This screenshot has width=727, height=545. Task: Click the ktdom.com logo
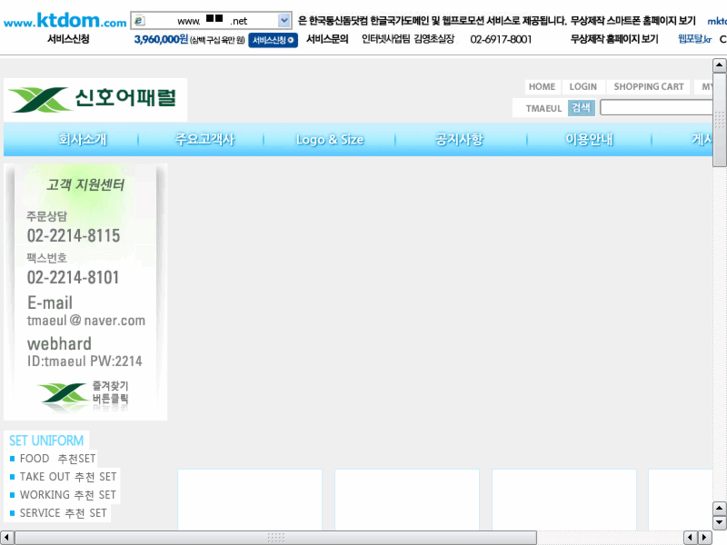pyautogui.click(x=65, y=20)
